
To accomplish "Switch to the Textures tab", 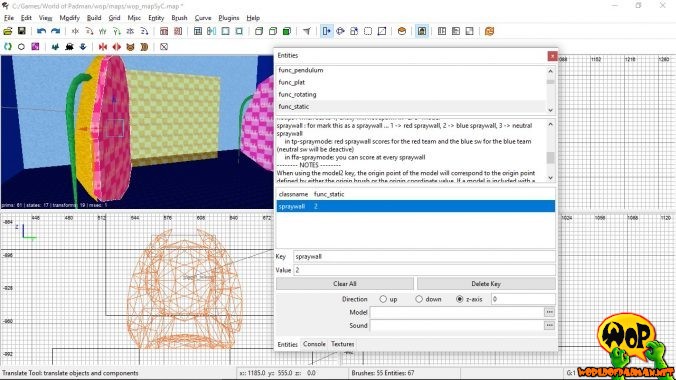I will pos(343,344).
